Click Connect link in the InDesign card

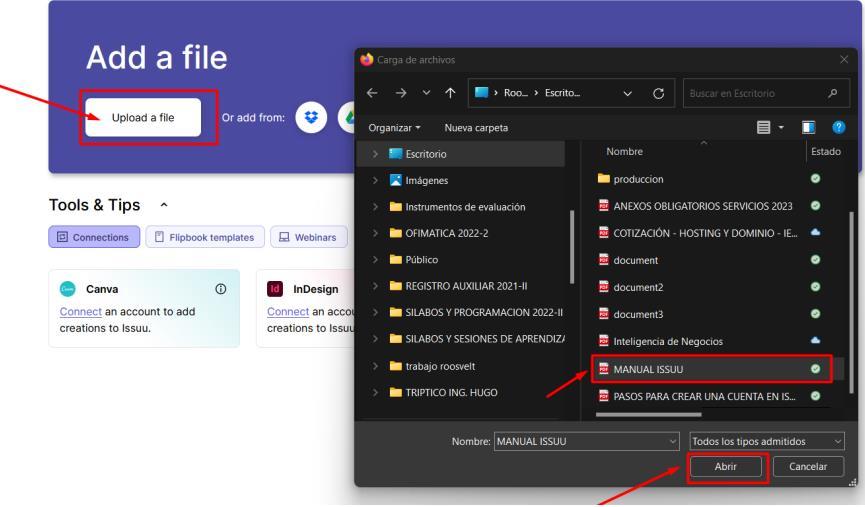coord(288,311)
